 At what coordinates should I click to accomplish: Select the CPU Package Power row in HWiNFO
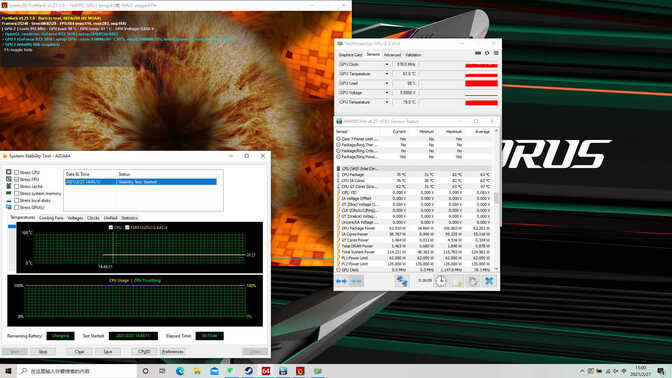click(x=414, y=228)
